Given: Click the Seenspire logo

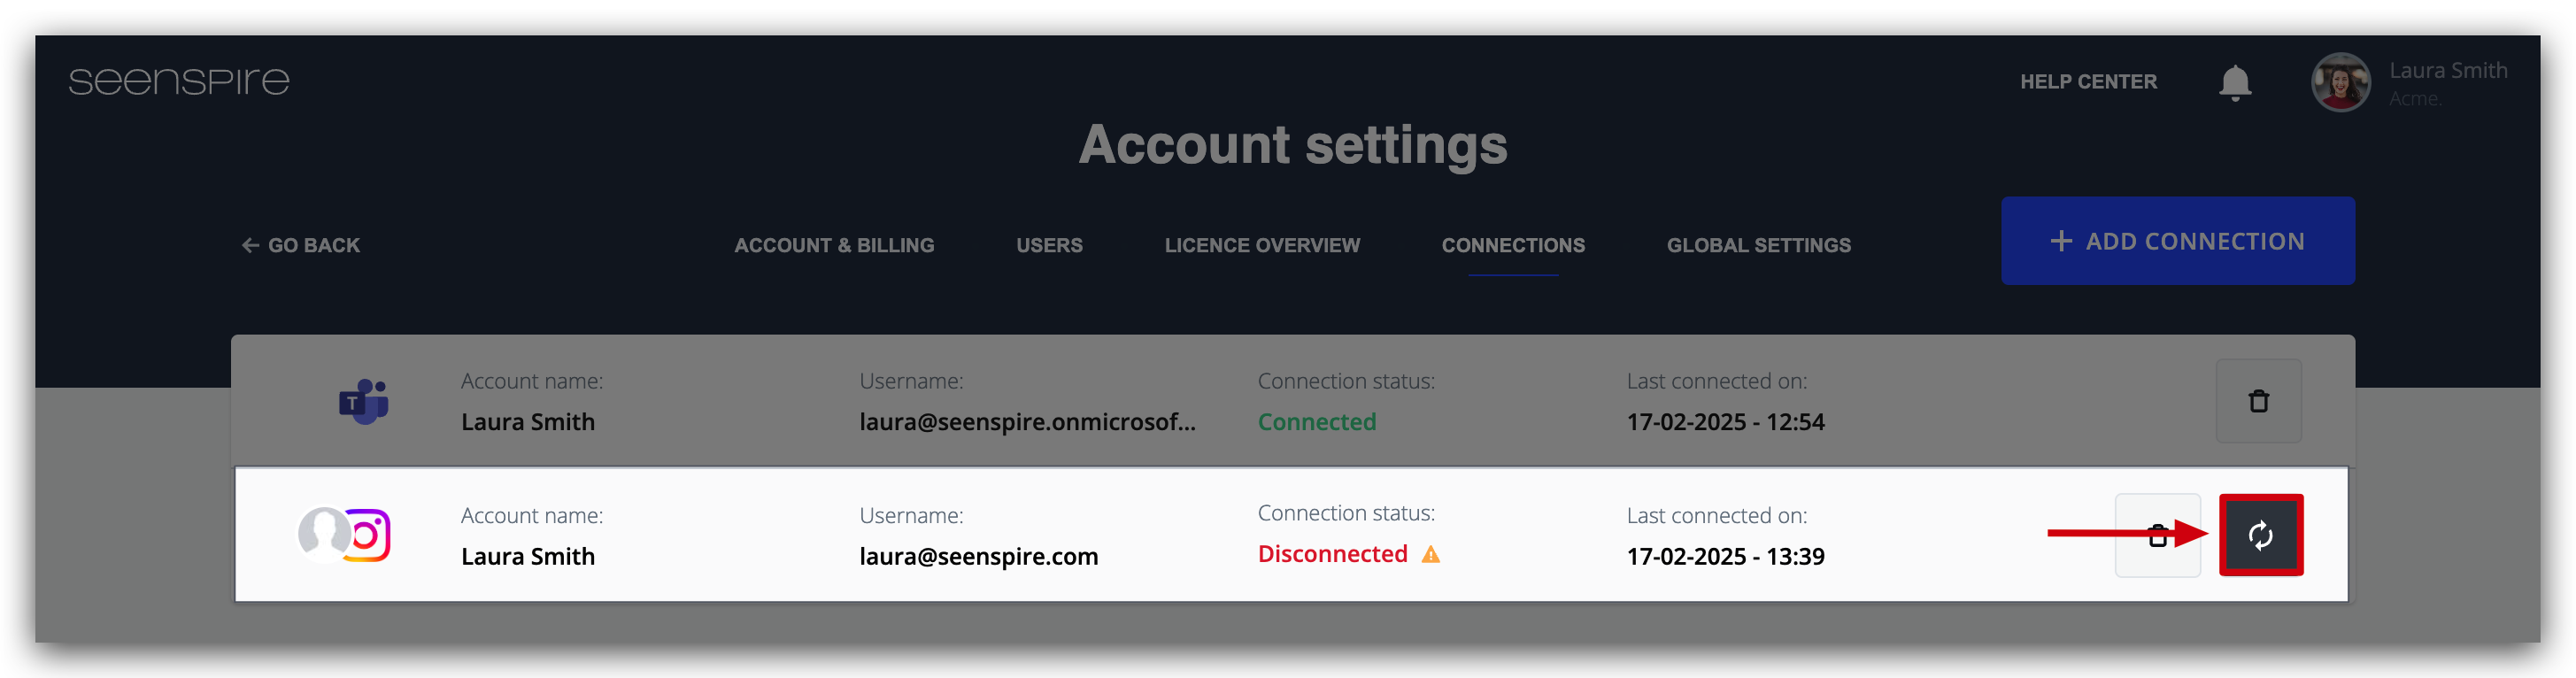Looking at the screenshot, I should (x=179, y=81).
